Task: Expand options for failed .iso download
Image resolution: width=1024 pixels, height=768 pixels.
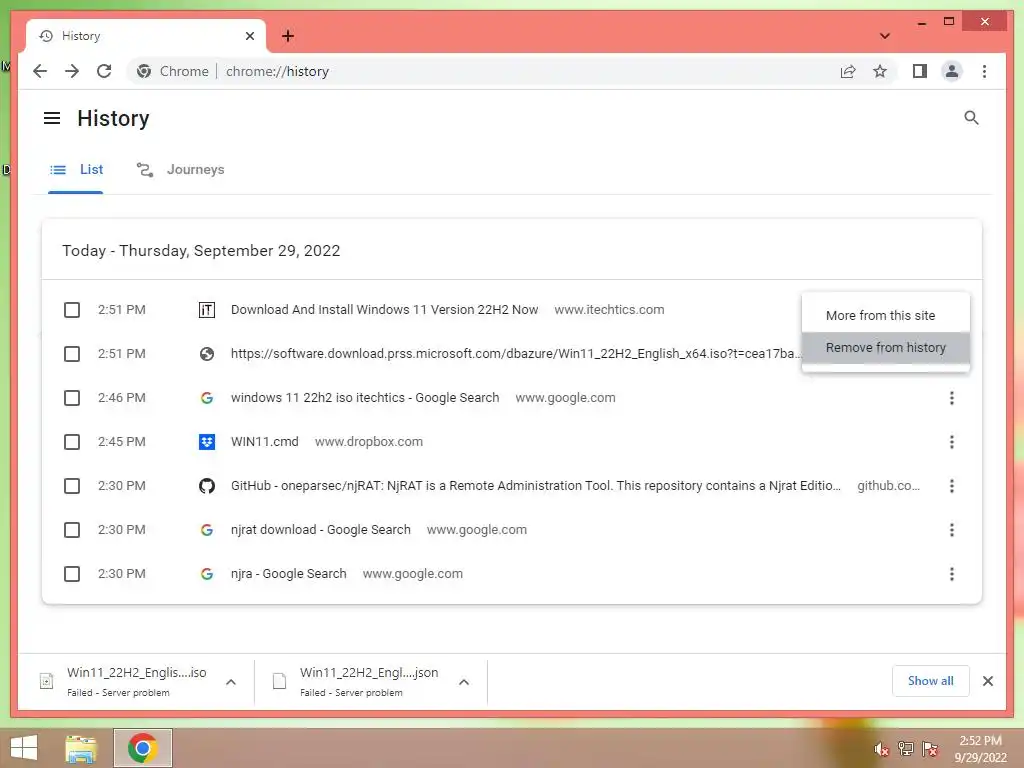Action: click(x=231, y=682)
